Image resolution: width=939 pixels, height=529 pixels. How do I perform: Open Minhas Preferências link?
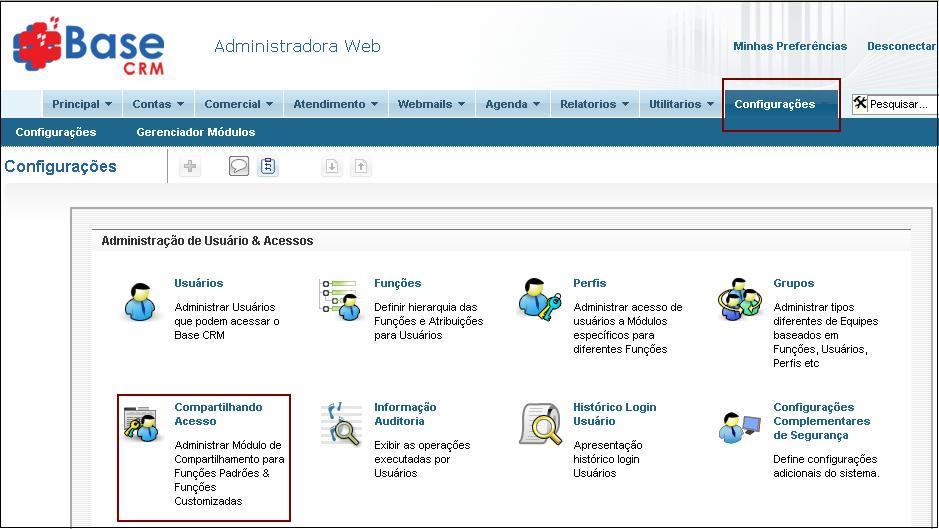[790, 46]
